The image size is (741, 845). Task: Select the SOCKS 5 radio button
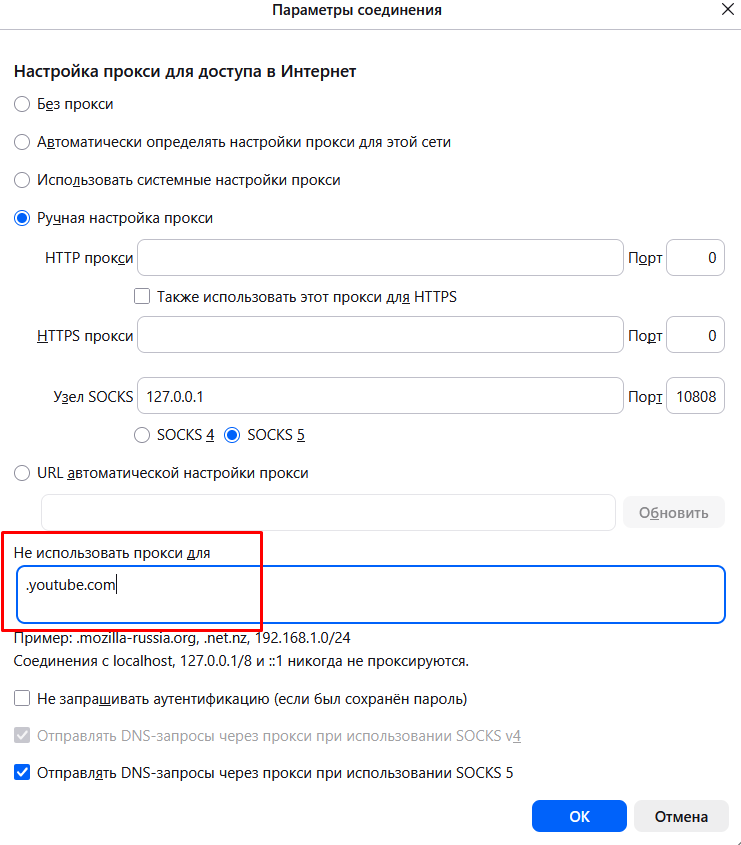click(x=232, y=435)
